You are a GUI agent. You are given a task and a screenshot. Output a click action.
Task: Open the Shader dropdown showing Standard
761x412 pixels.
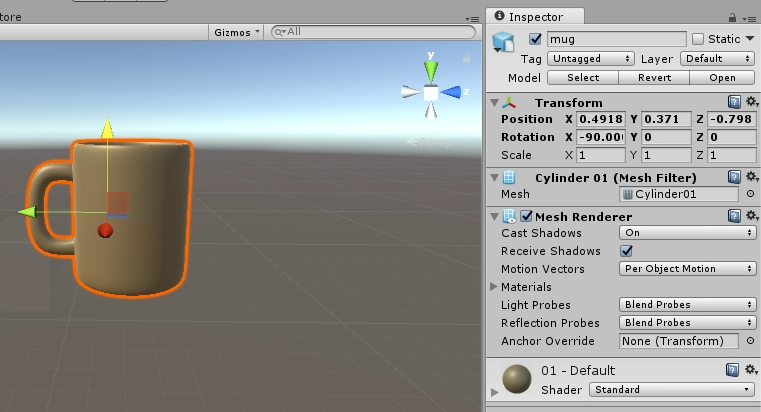[x=672, y=390]
